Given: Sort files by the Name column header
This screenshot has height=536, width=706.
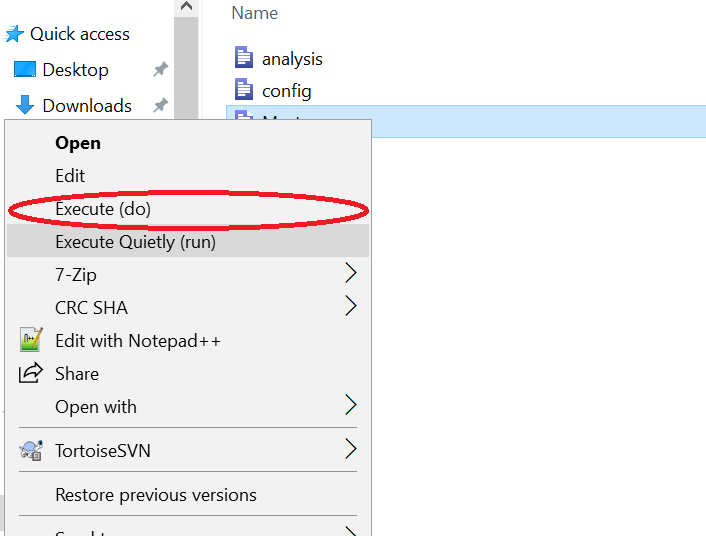Looking at the screenshot, I should point(255,13).
